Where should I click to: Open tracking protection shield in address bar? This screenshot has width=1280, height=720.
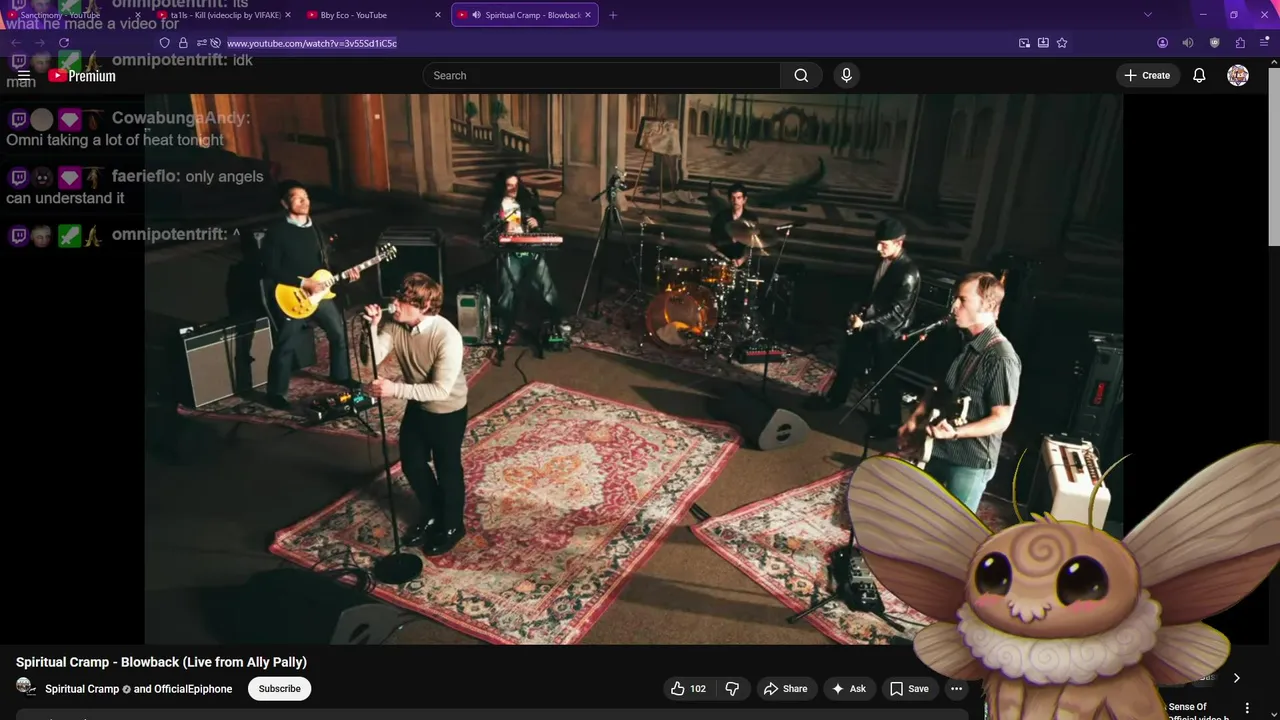coord(165,43)
